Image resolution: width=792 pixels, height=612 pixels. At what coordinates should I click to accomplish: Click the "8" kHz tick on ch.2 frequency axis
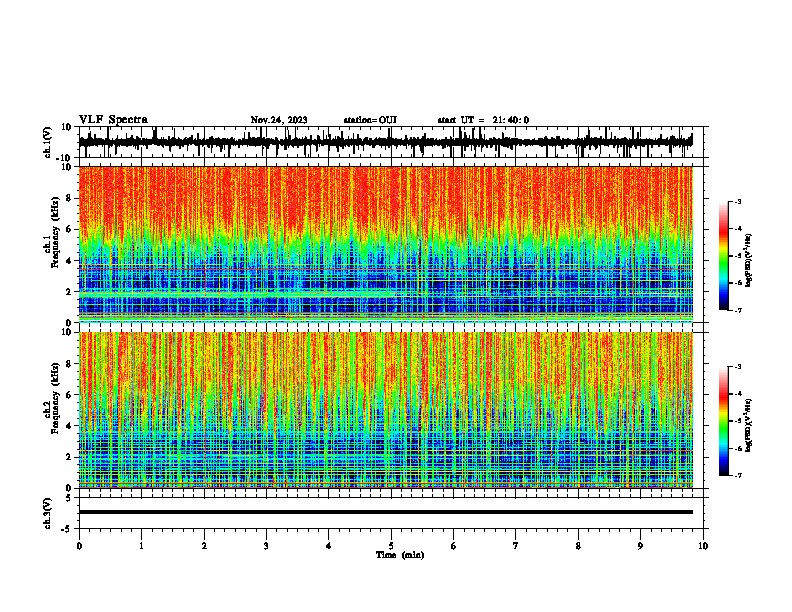tap(69, 364)
